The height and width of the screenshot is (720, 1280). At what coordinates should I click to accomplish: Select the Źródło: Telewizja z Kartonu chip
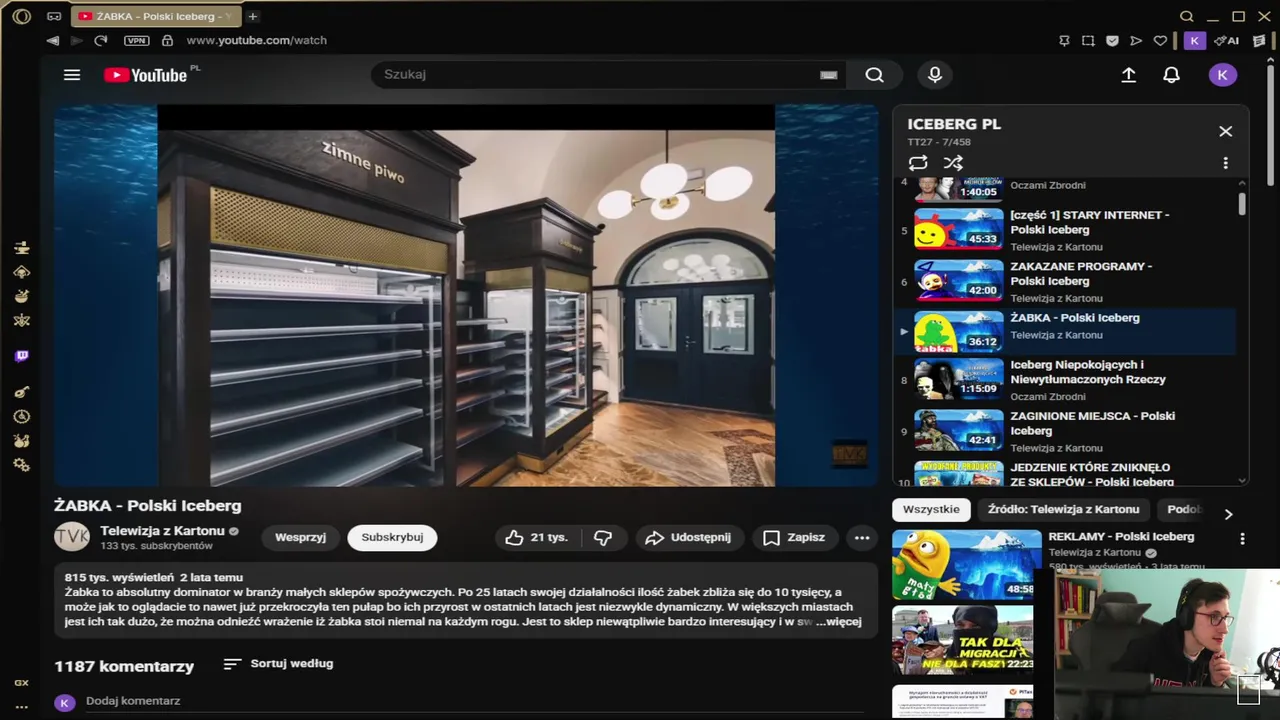(x=1063, y=510)
